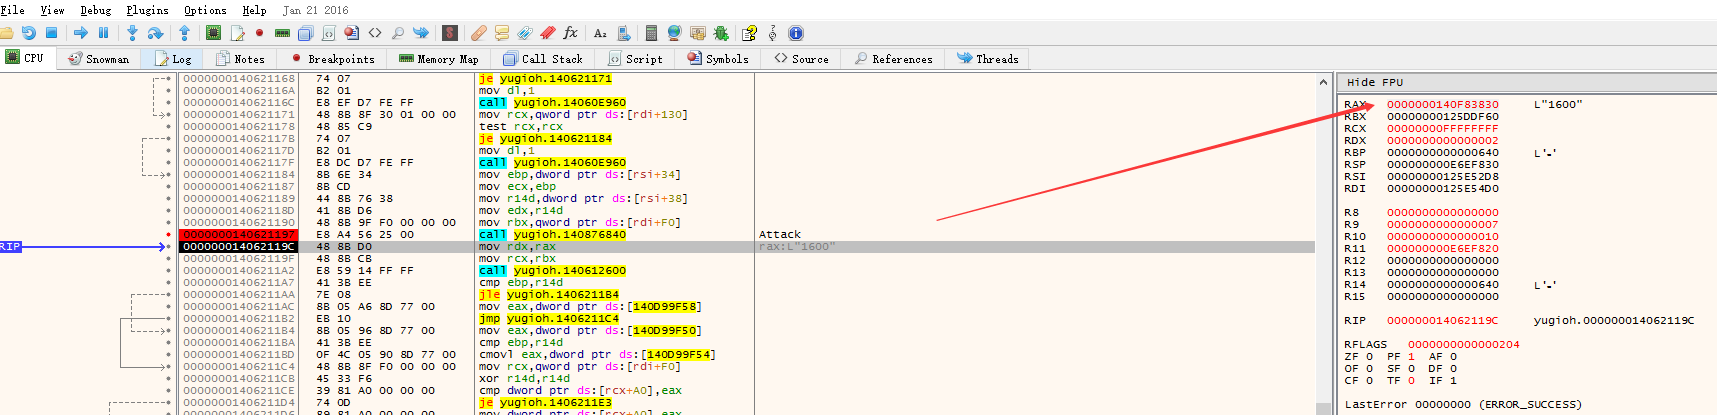1717x415 pixels.
Task: Switch to the Snowman tab
Action: pyautogui.click(x=98, y=59)
